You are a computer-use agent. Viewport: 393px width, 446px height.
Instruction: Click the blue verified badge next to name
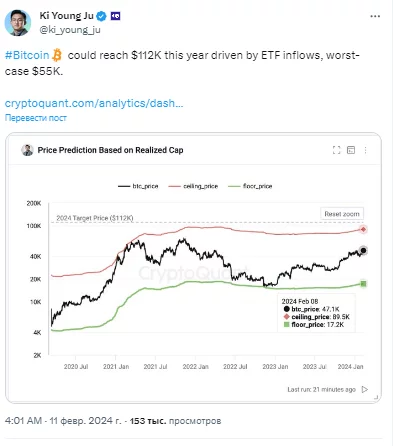pyautogui.click(x=101, y=16)
